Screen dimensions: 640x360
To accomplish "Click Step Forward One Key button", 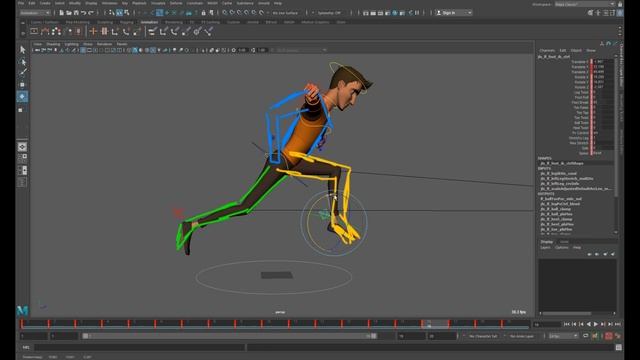I will click(x=603, y=324).
